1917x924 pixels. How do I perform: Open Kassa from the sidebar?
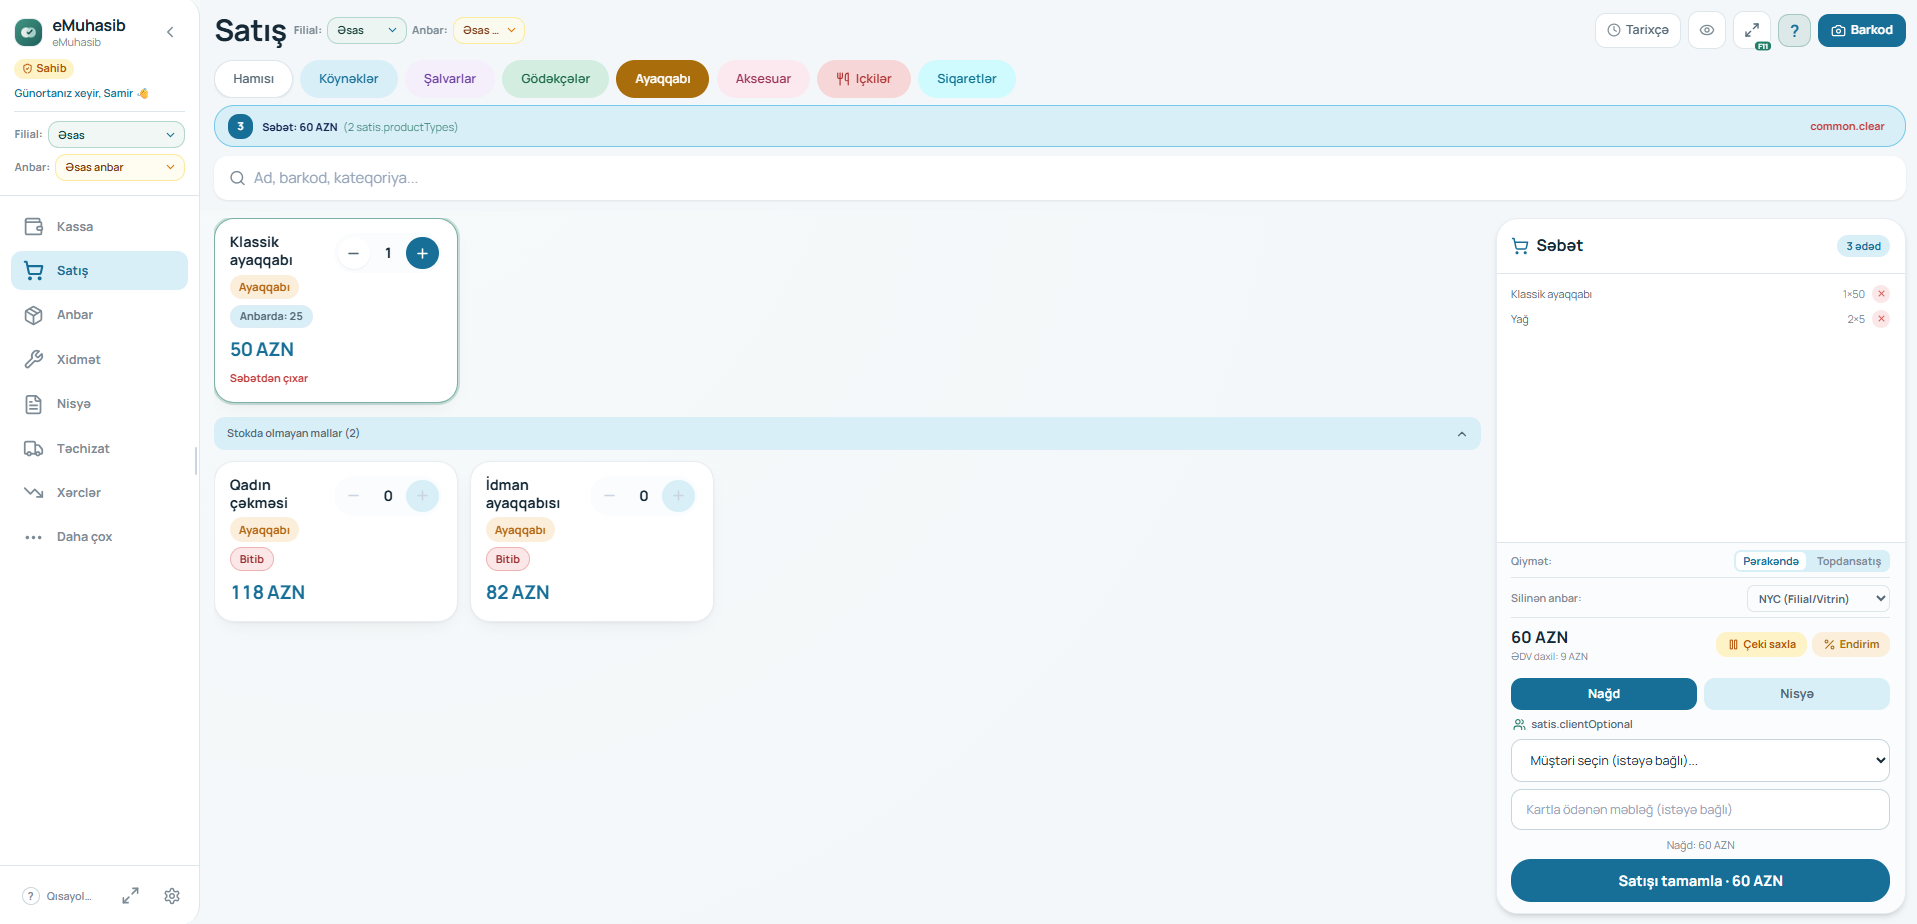click(99, 227)
